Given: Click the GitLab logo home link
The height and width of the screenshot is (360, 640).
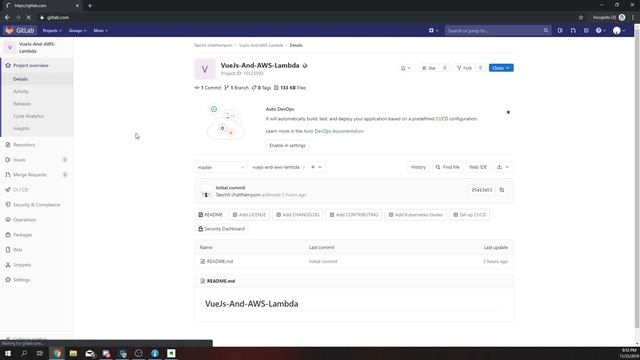Looking at the screenshot, I should coord(20,31).
